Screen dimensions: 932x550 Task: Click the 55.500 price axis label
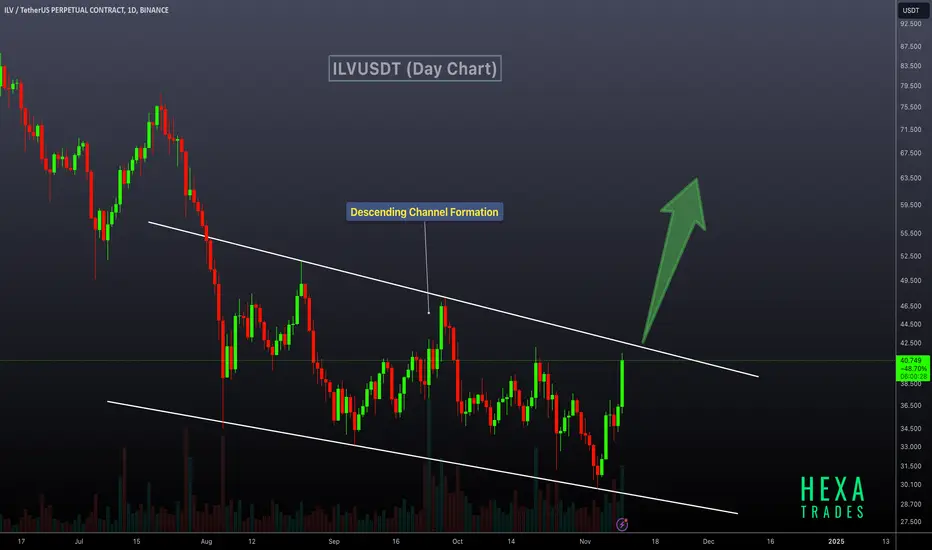(911, 234)
